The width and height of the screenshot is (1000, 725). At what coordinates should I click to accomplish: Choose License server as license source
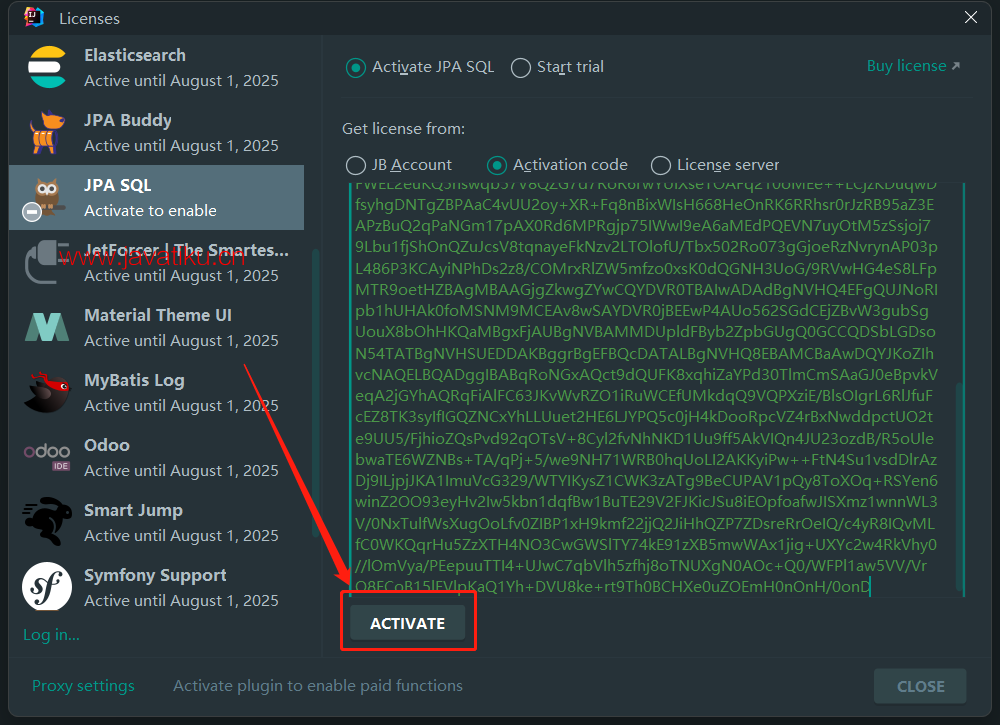point(660,166)
